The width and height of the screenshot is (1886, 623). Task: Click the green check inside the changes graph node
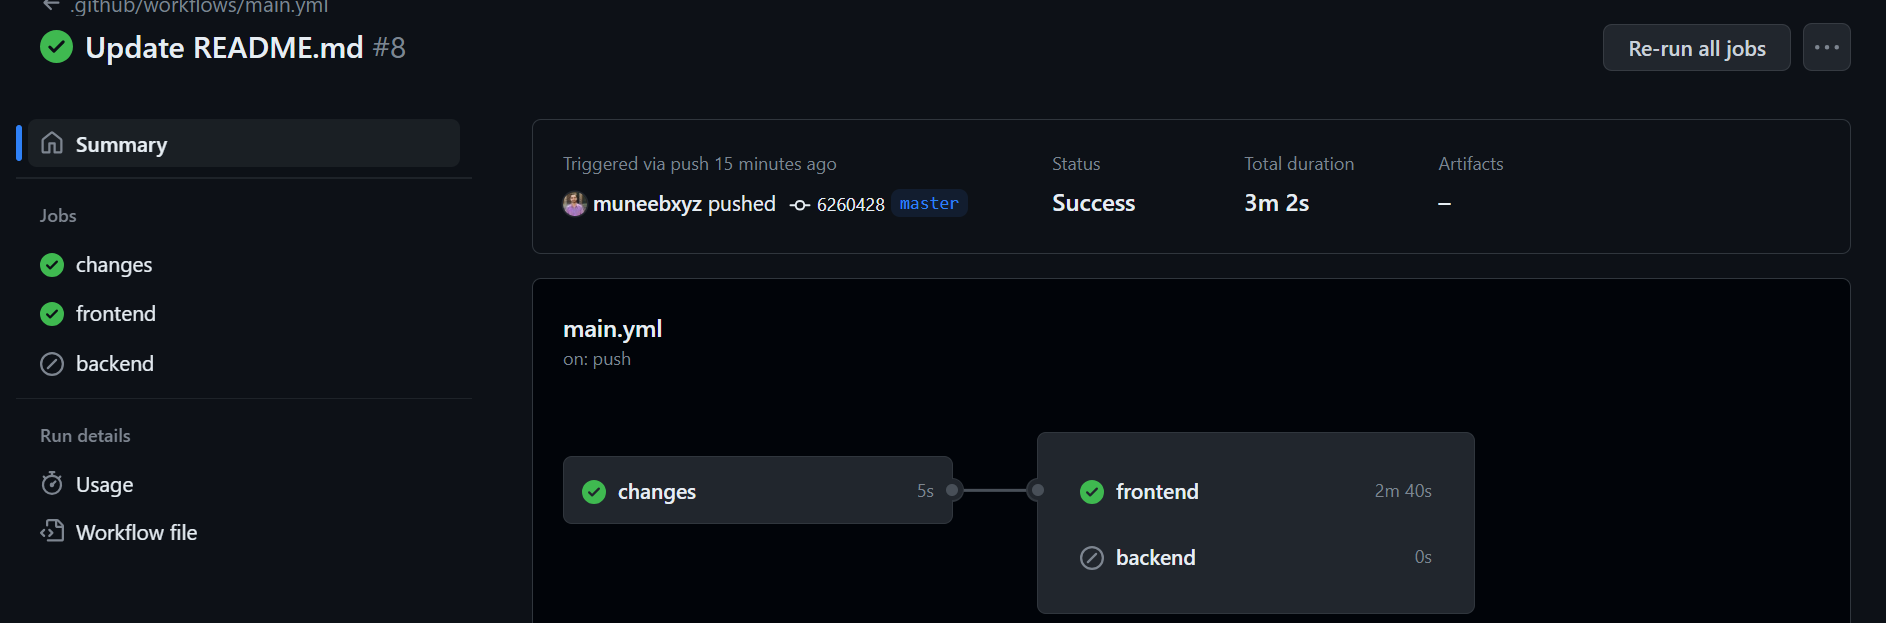[595, 491]
